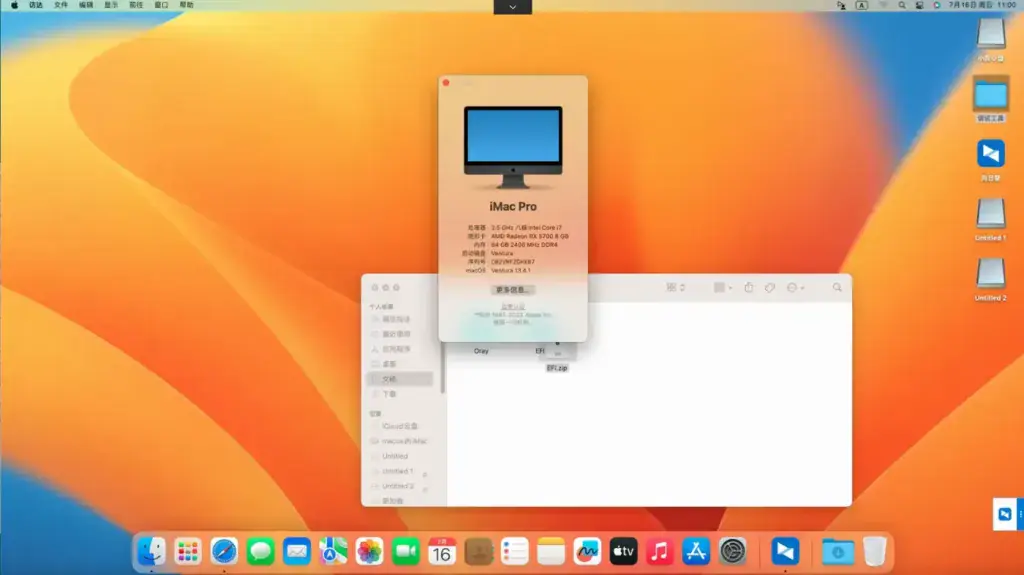Eject Untitled 1 volume in Finder sidebar
The height and width of the screenshot is (575, 1024).
coord(425,474)
